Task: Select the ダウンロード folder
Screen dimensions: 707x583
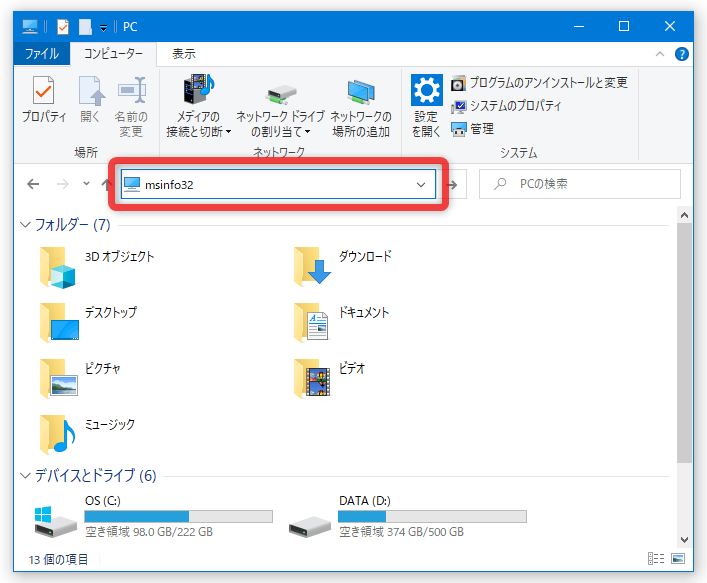Action: [342, 267]
